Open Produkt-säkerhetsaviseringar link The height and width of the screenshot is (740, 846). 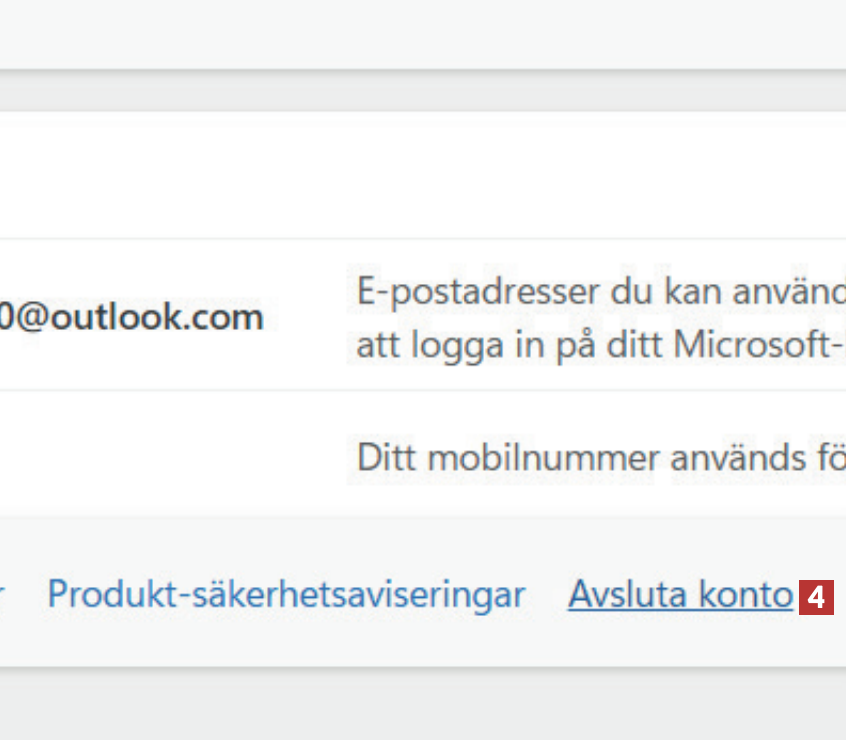pyautogui.click(x=286, y=595)
